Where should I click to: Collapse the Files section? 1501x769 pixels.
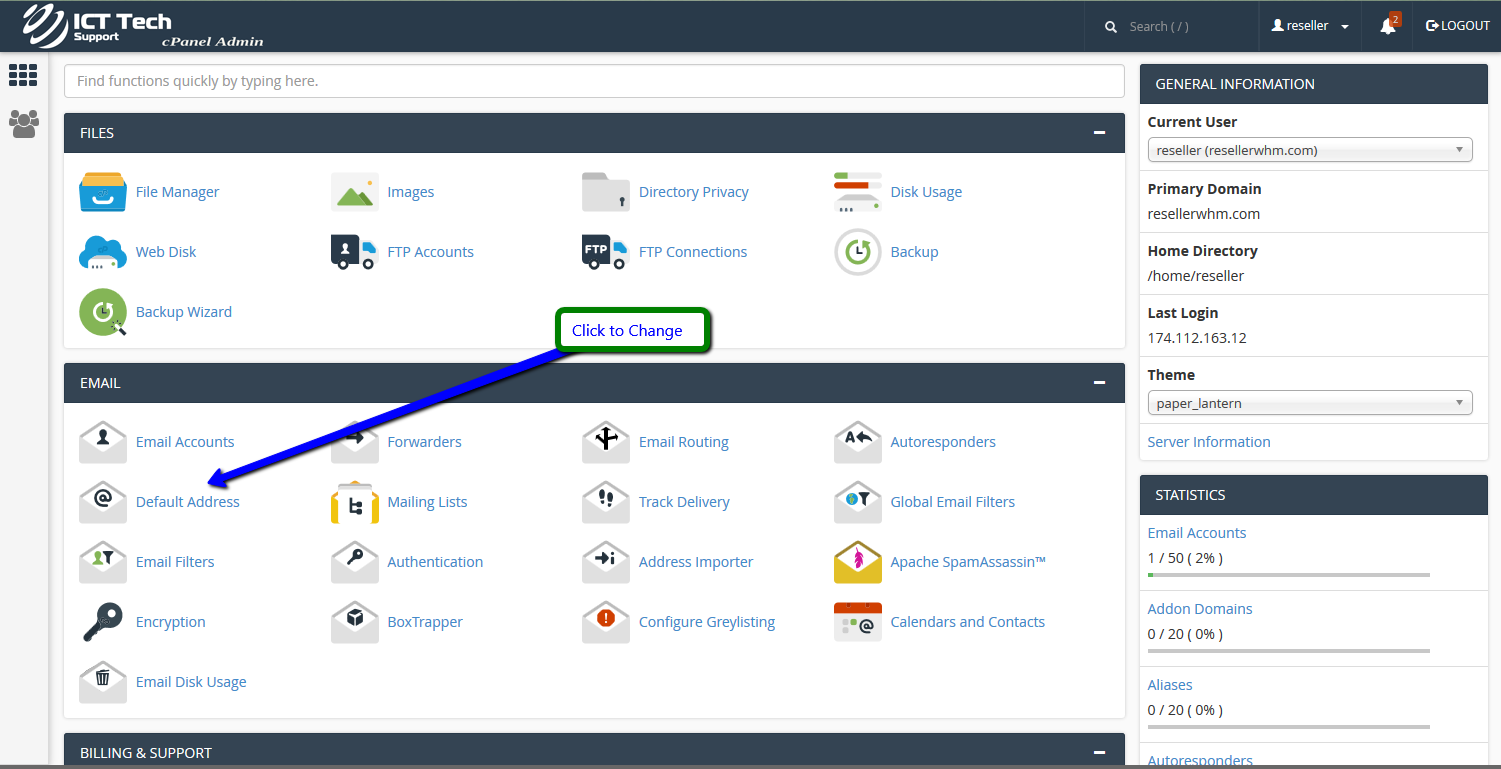pos(1099,133)
